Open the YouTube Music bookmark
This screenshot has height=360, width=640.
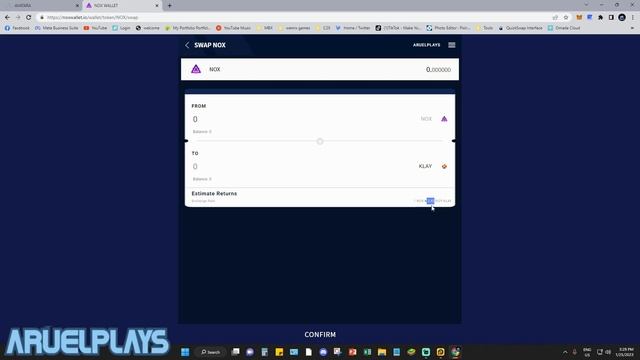[x=233, y=28]
